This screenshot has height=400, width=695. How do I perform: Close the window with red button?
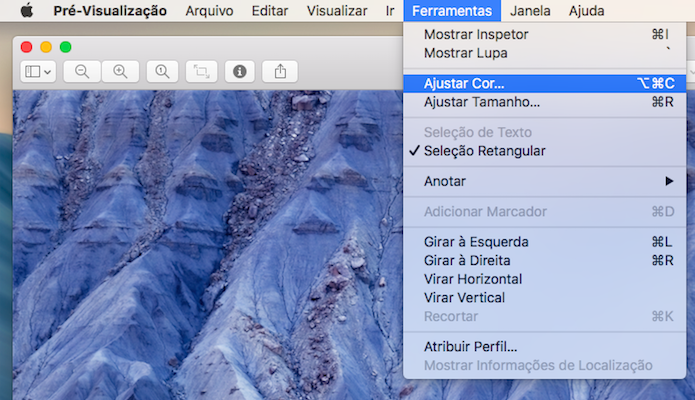tap(27, 47)
